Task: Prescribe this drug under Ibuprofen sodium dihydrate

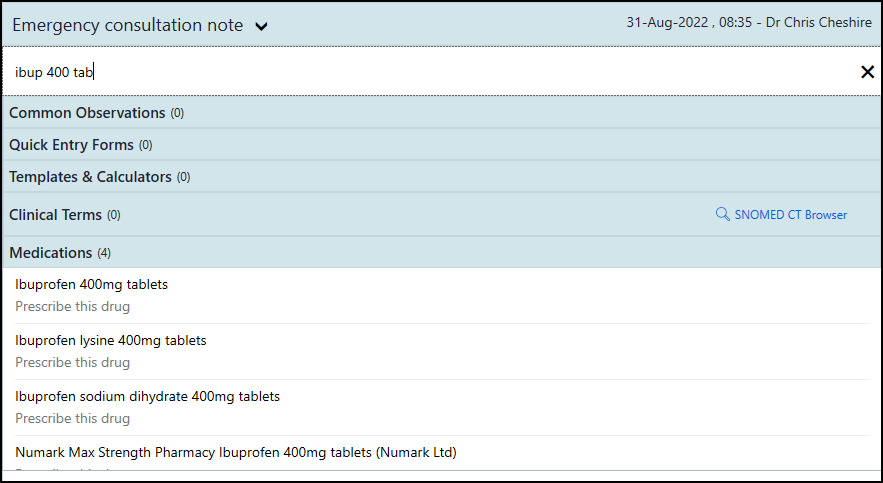Action: click(73, 419)
